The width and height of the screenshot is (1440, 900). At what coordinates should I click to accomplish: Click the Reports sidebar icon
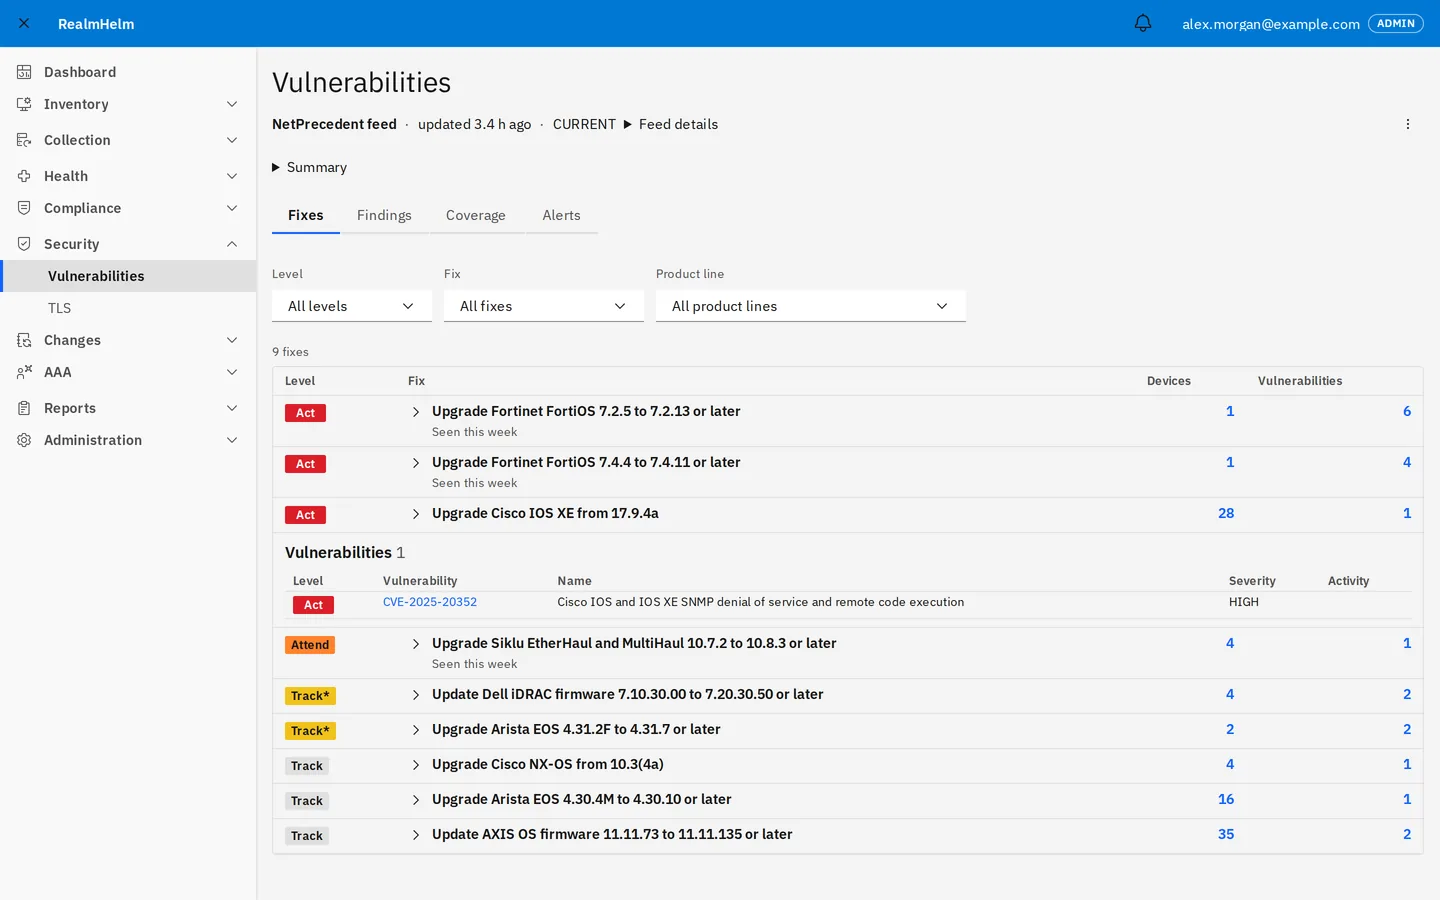pyautogui.click(x=24, y=408)
